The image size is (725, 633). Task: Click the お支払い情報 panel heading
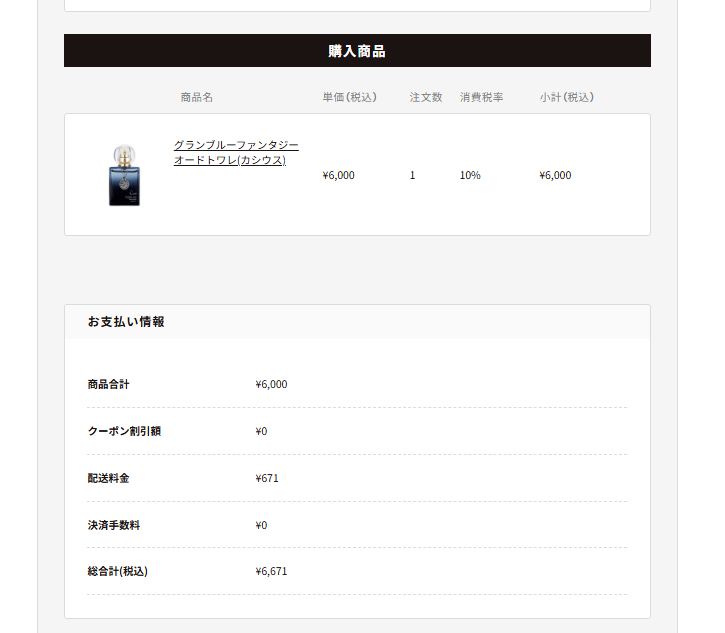click(x=126, y=322)
